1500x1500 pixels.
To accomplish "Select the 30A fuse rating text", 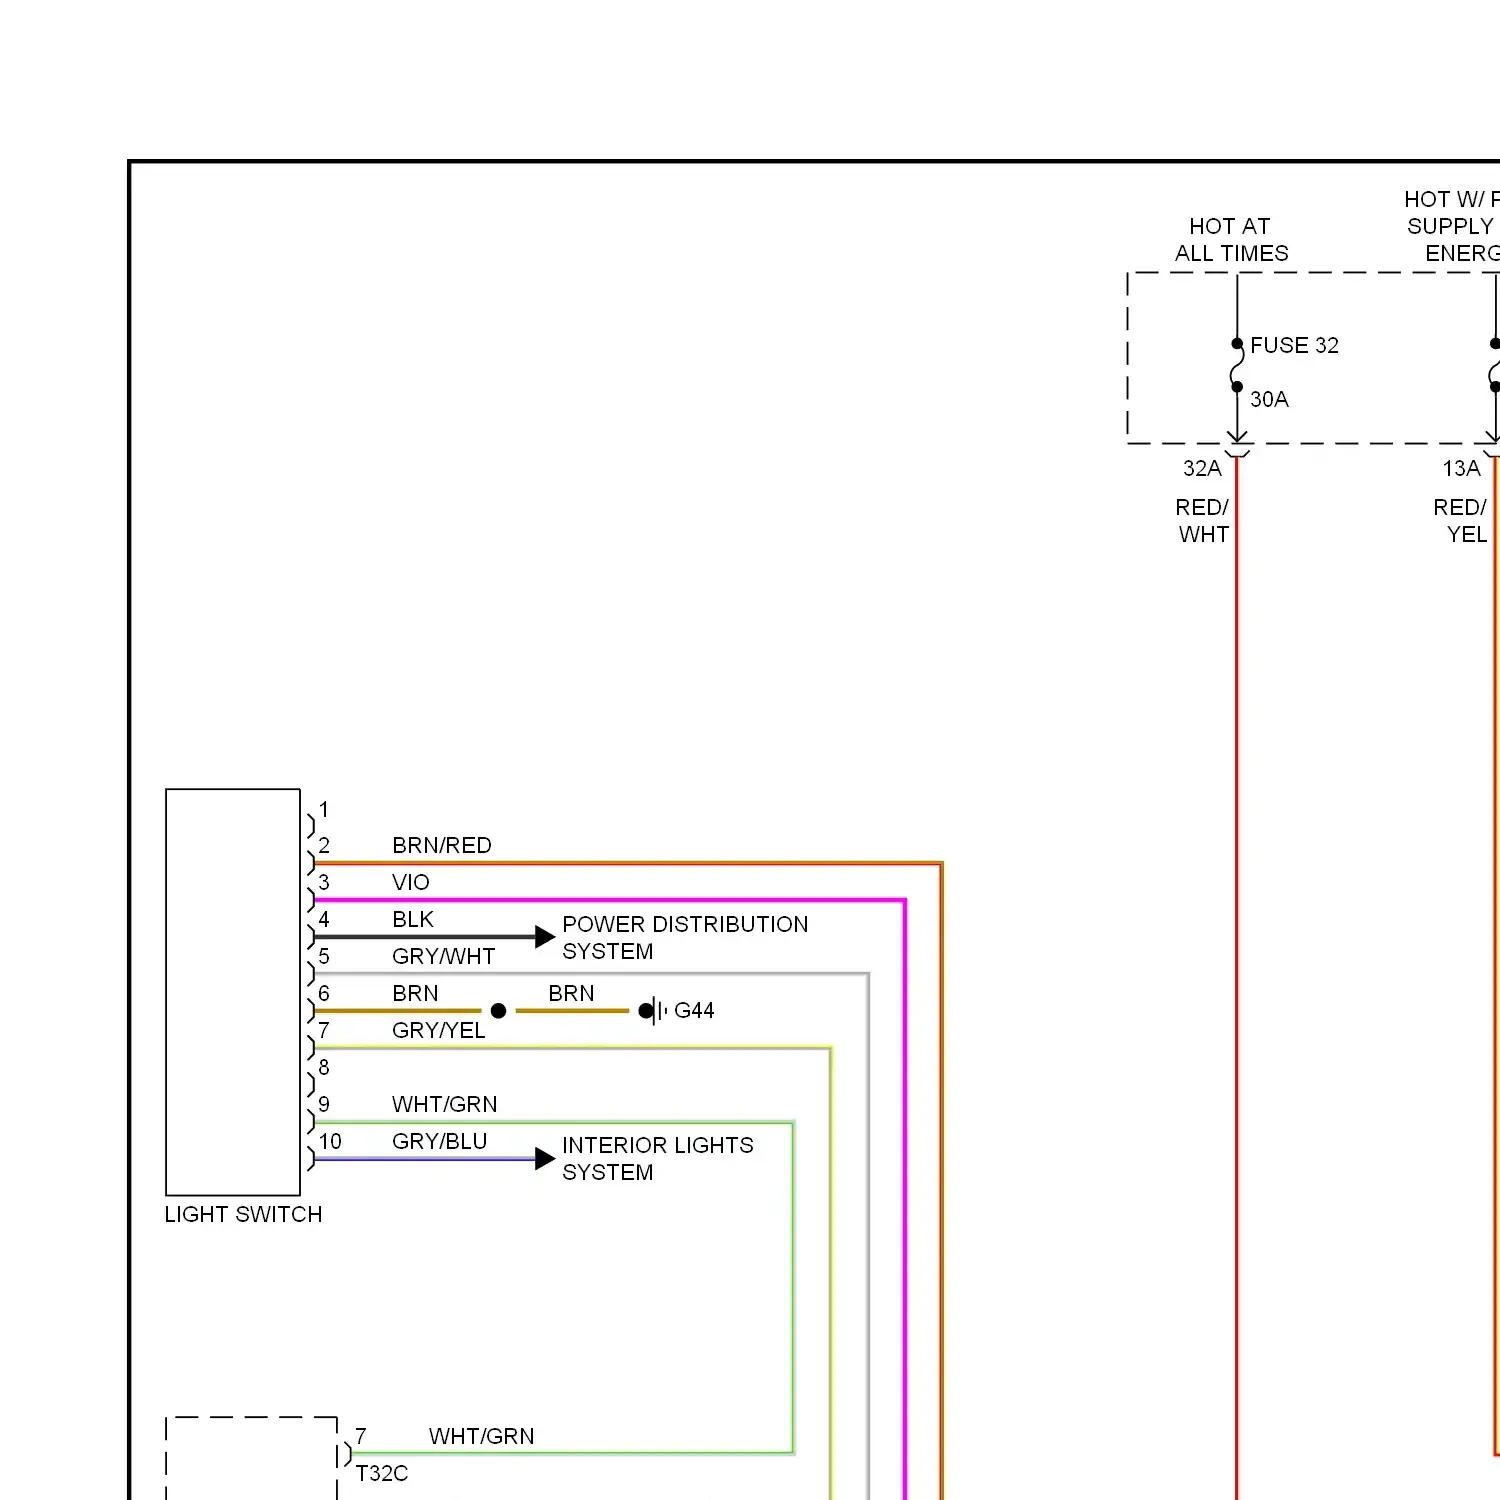I will click(1269, 399).
